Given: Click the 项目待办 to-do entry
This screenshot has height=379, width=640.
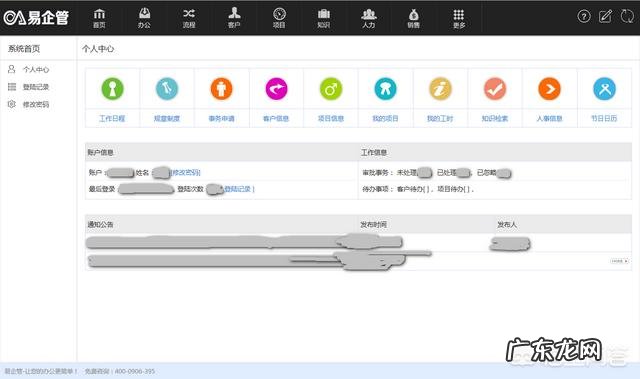Looking at the screenshot, I should 454,189.
